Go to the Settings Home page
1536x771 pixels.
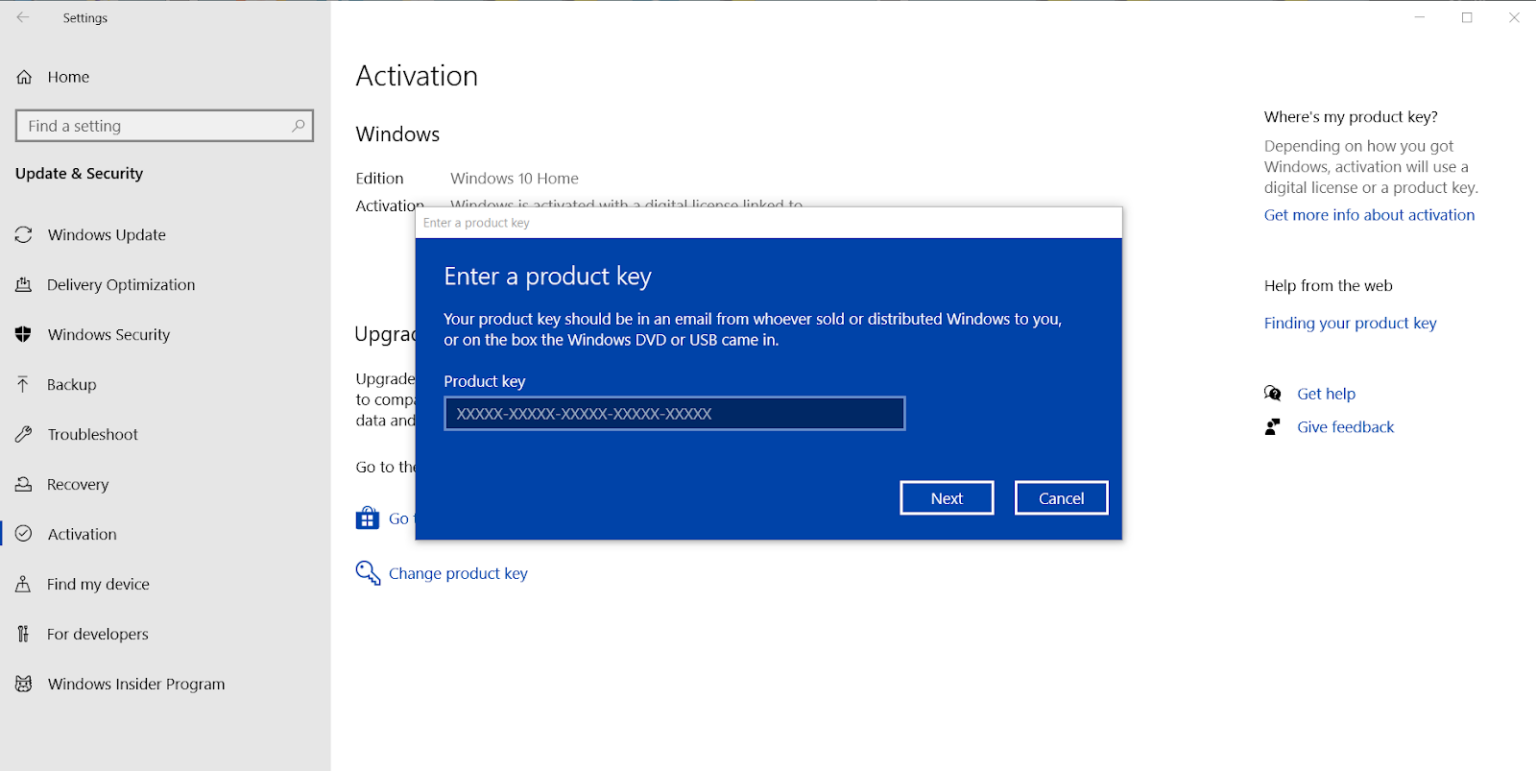pos(68,76)
